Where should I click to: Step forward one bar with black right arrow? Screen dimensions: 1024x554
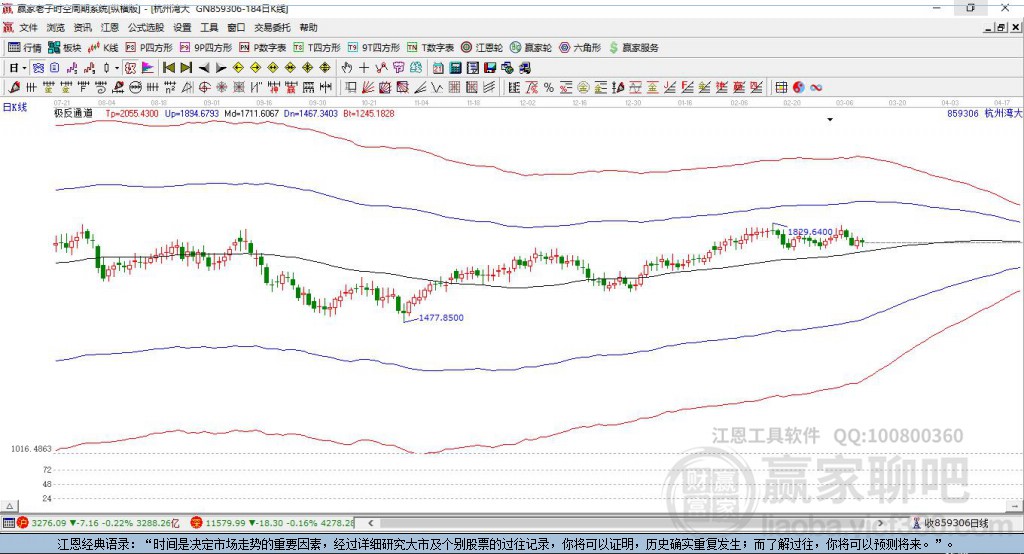(221, 68)
